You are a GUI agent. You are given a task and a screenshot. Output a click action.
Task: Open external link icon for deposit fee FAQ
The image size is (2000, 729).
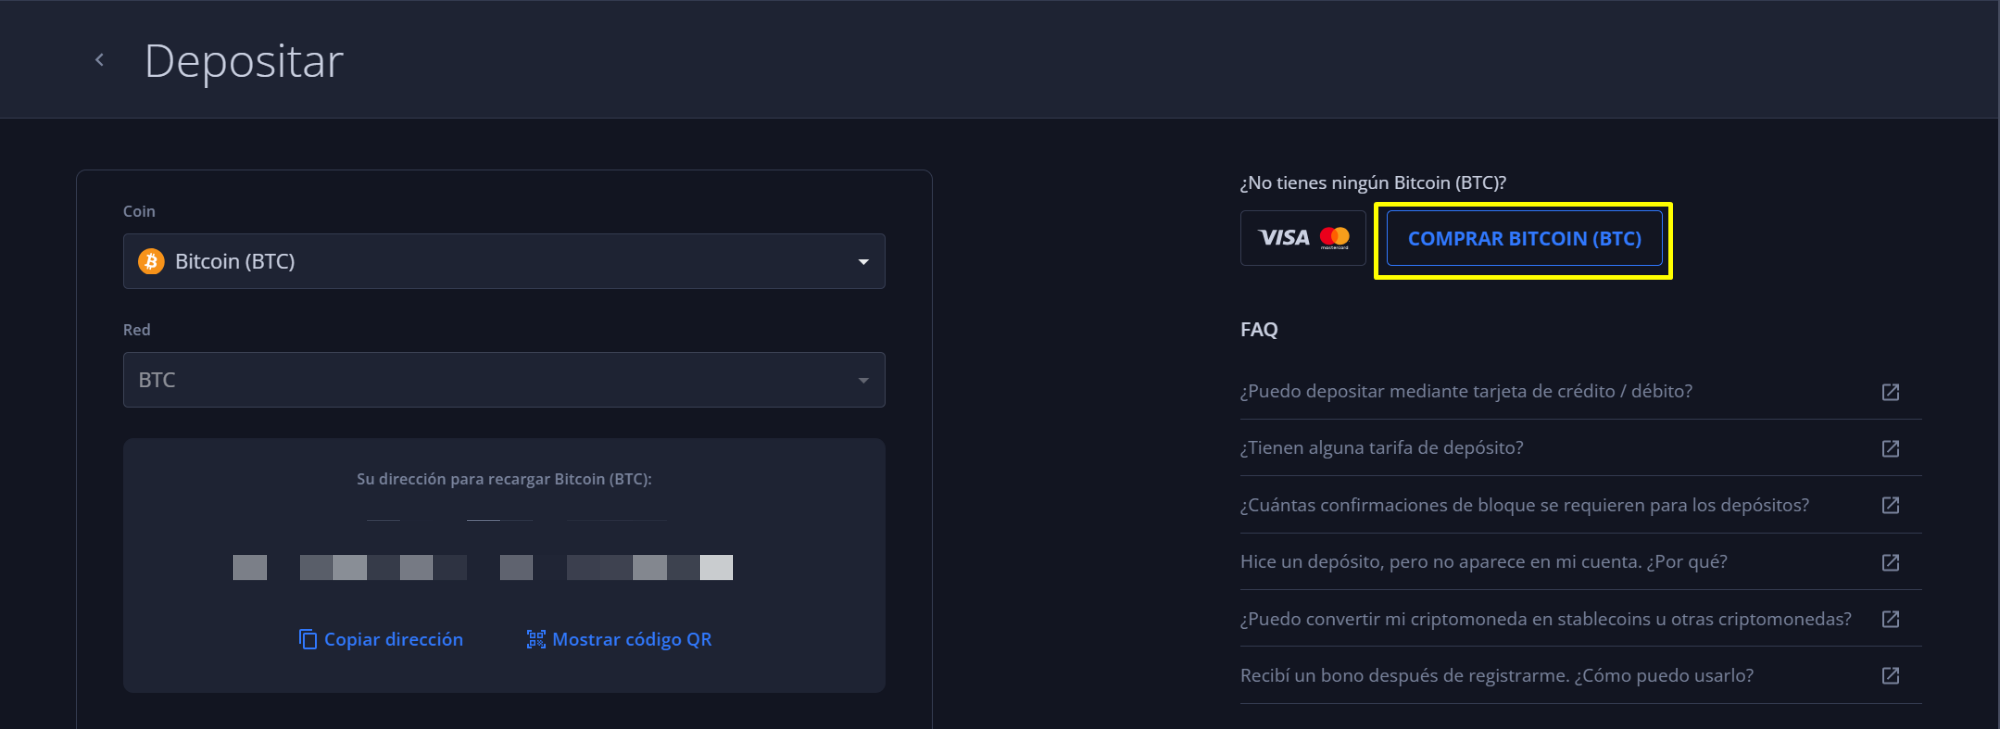pyautogui.click(x=1890, y=449)
